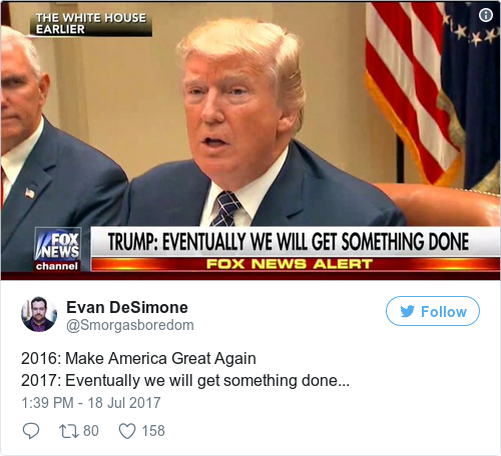Screen dimensions: 501x456
Task: Click the Twitter bird icon in Follow
Action: click(407, 311)
